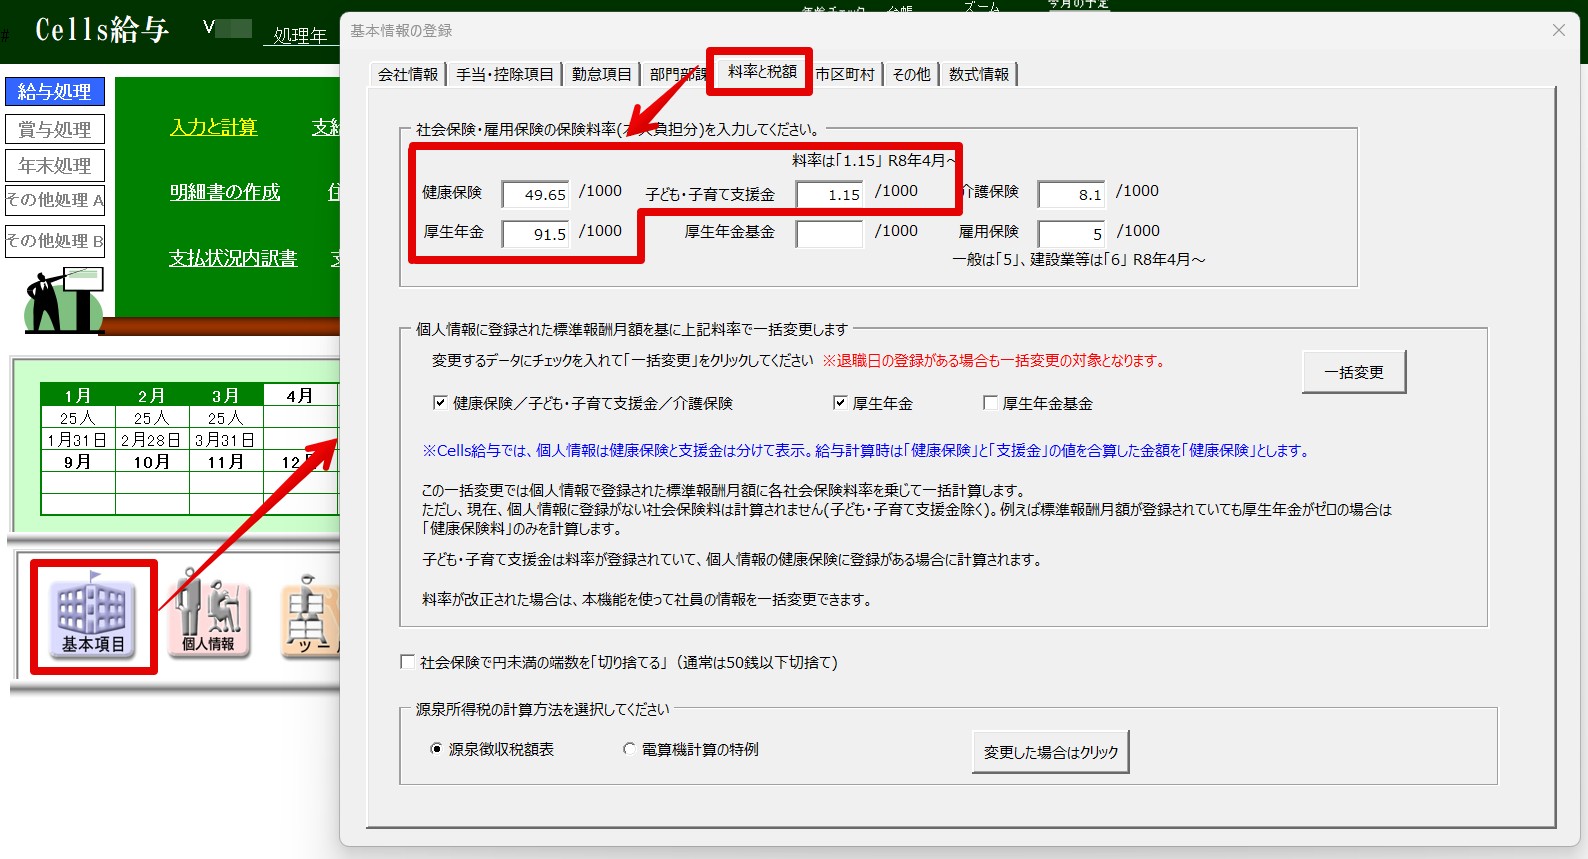Screen dimensions: 1588x859
Task: Select the 源泉徴収税額表 radio button
Action: tap(436, 749)
